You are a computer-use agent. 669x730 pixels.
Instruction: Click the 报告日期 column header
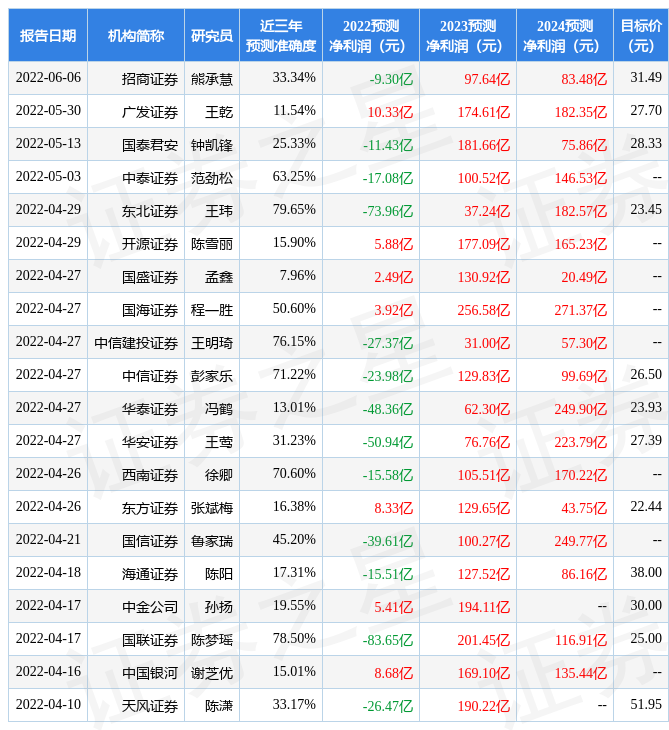(x=48, y=35)
